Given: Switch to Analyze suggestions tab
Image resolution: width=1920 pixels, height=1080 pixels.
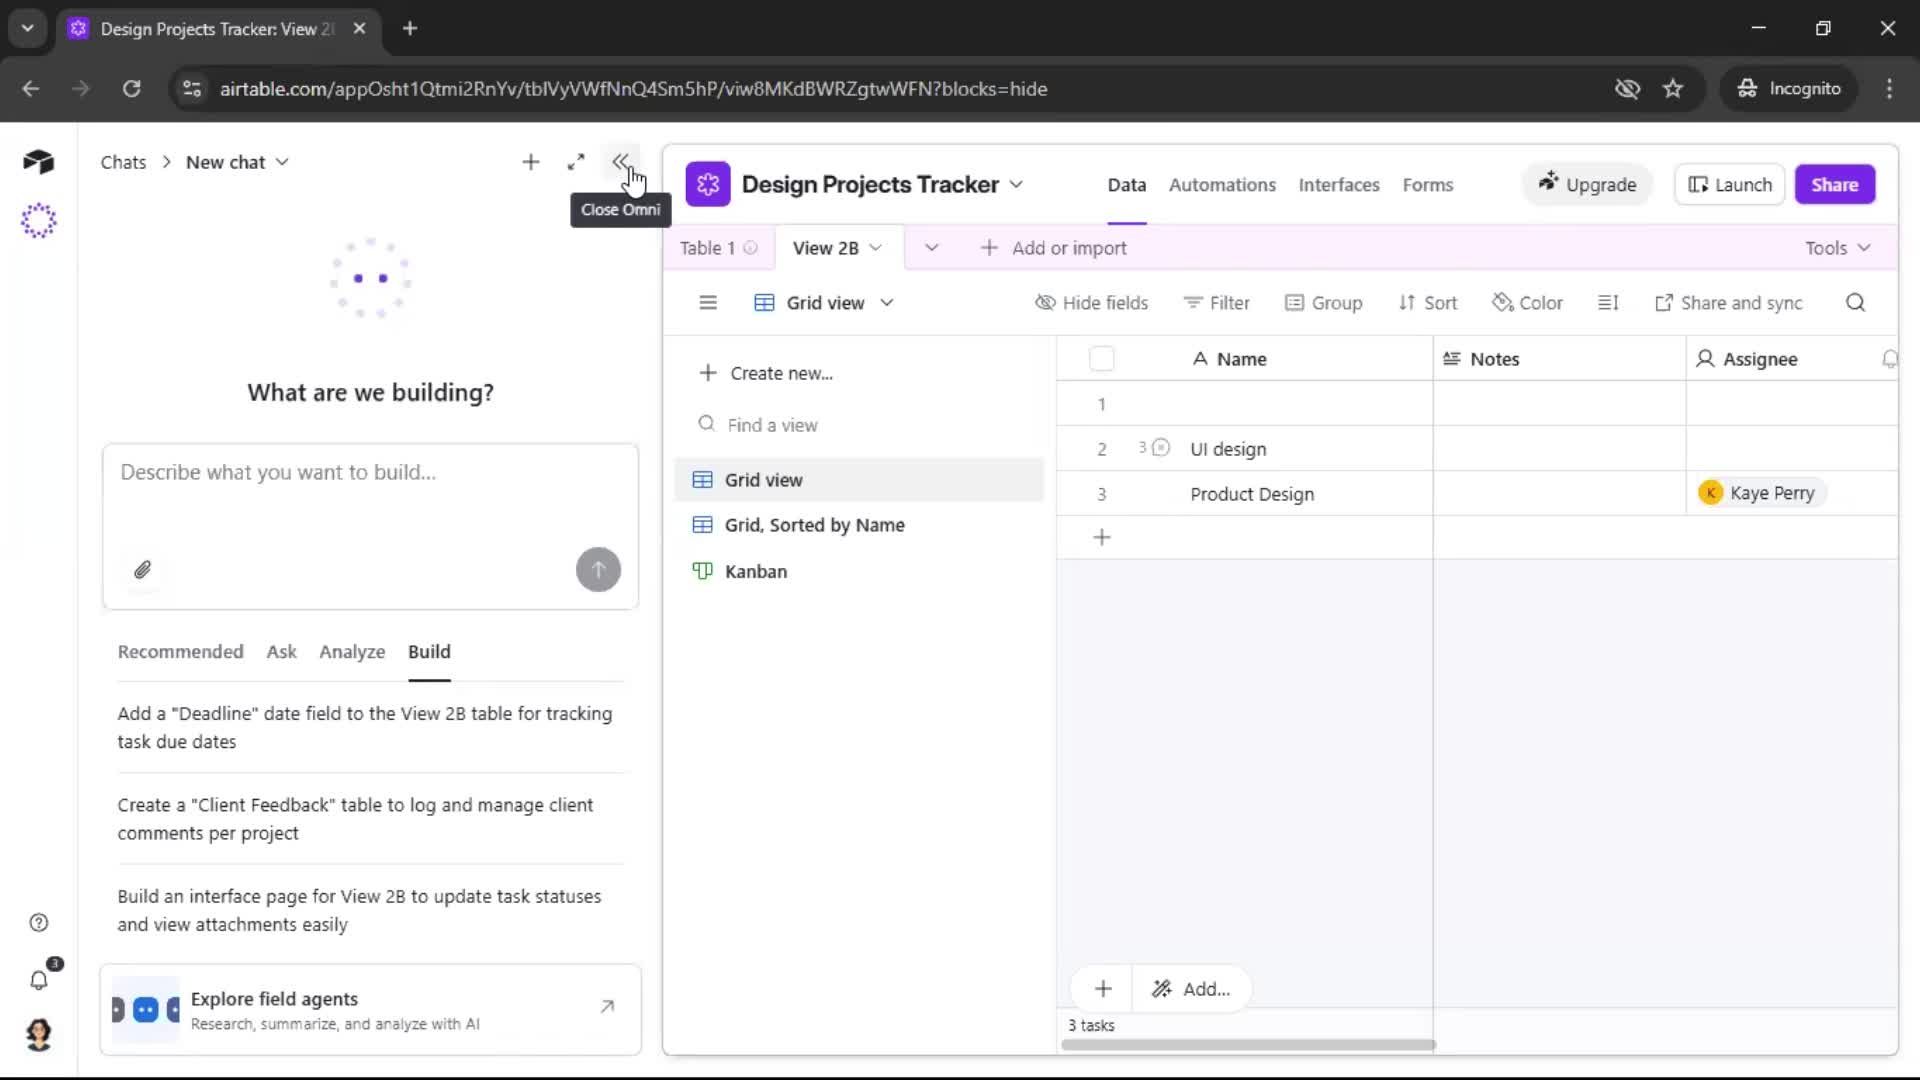Looking at the screenshot, I should pos(352,652).
